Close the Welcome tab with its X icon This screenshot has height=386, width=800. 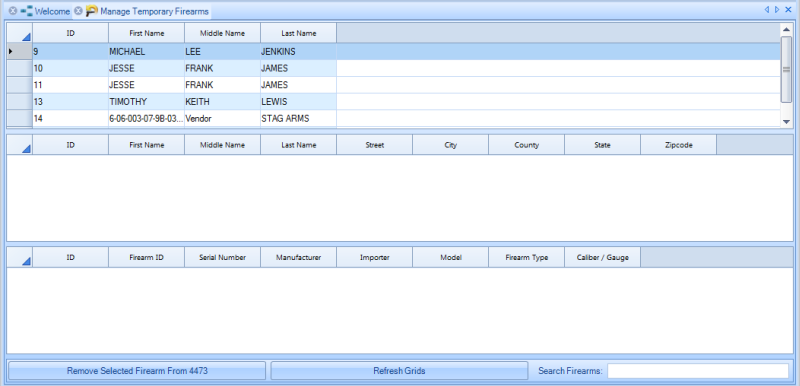[x=13, y=10]
